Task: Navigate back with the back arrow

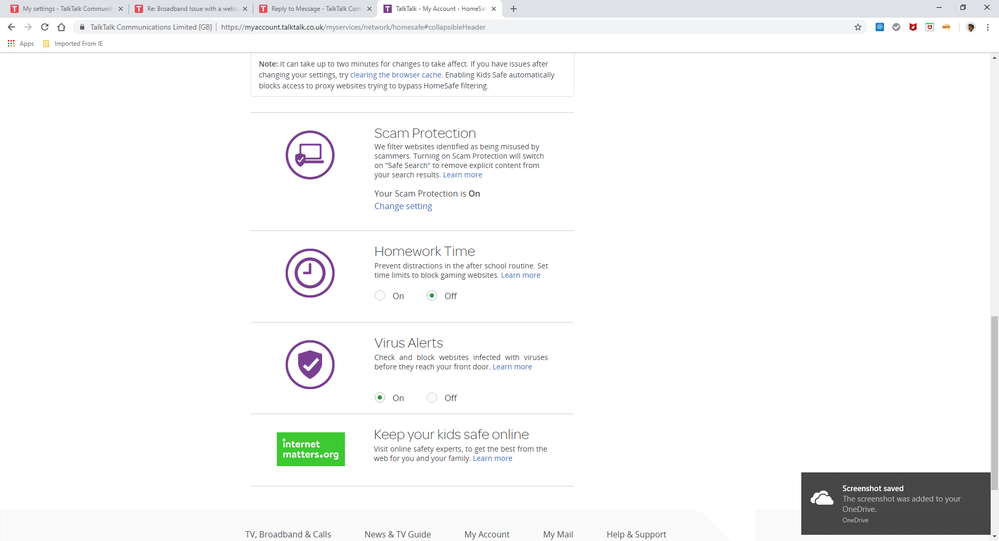Action: 11,27
